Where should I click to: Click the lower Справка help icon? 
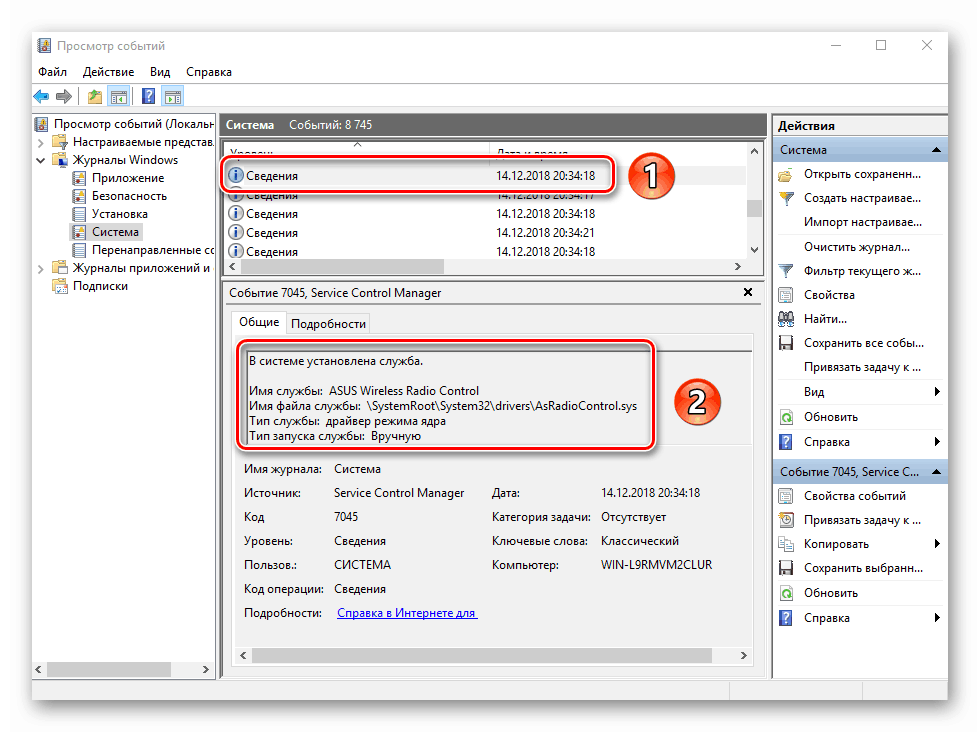786,618
